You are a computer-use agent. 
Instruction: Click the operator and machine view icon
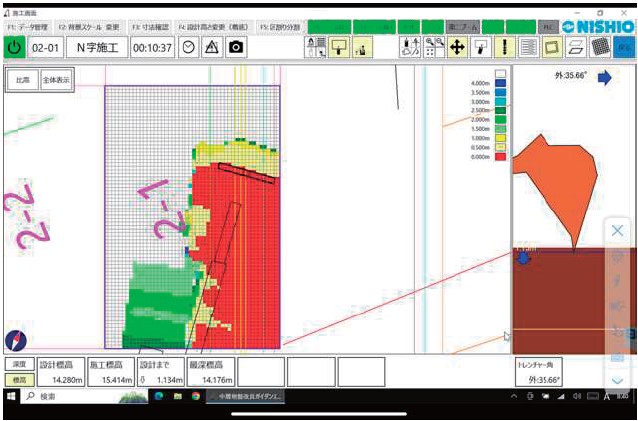[316, 47]
